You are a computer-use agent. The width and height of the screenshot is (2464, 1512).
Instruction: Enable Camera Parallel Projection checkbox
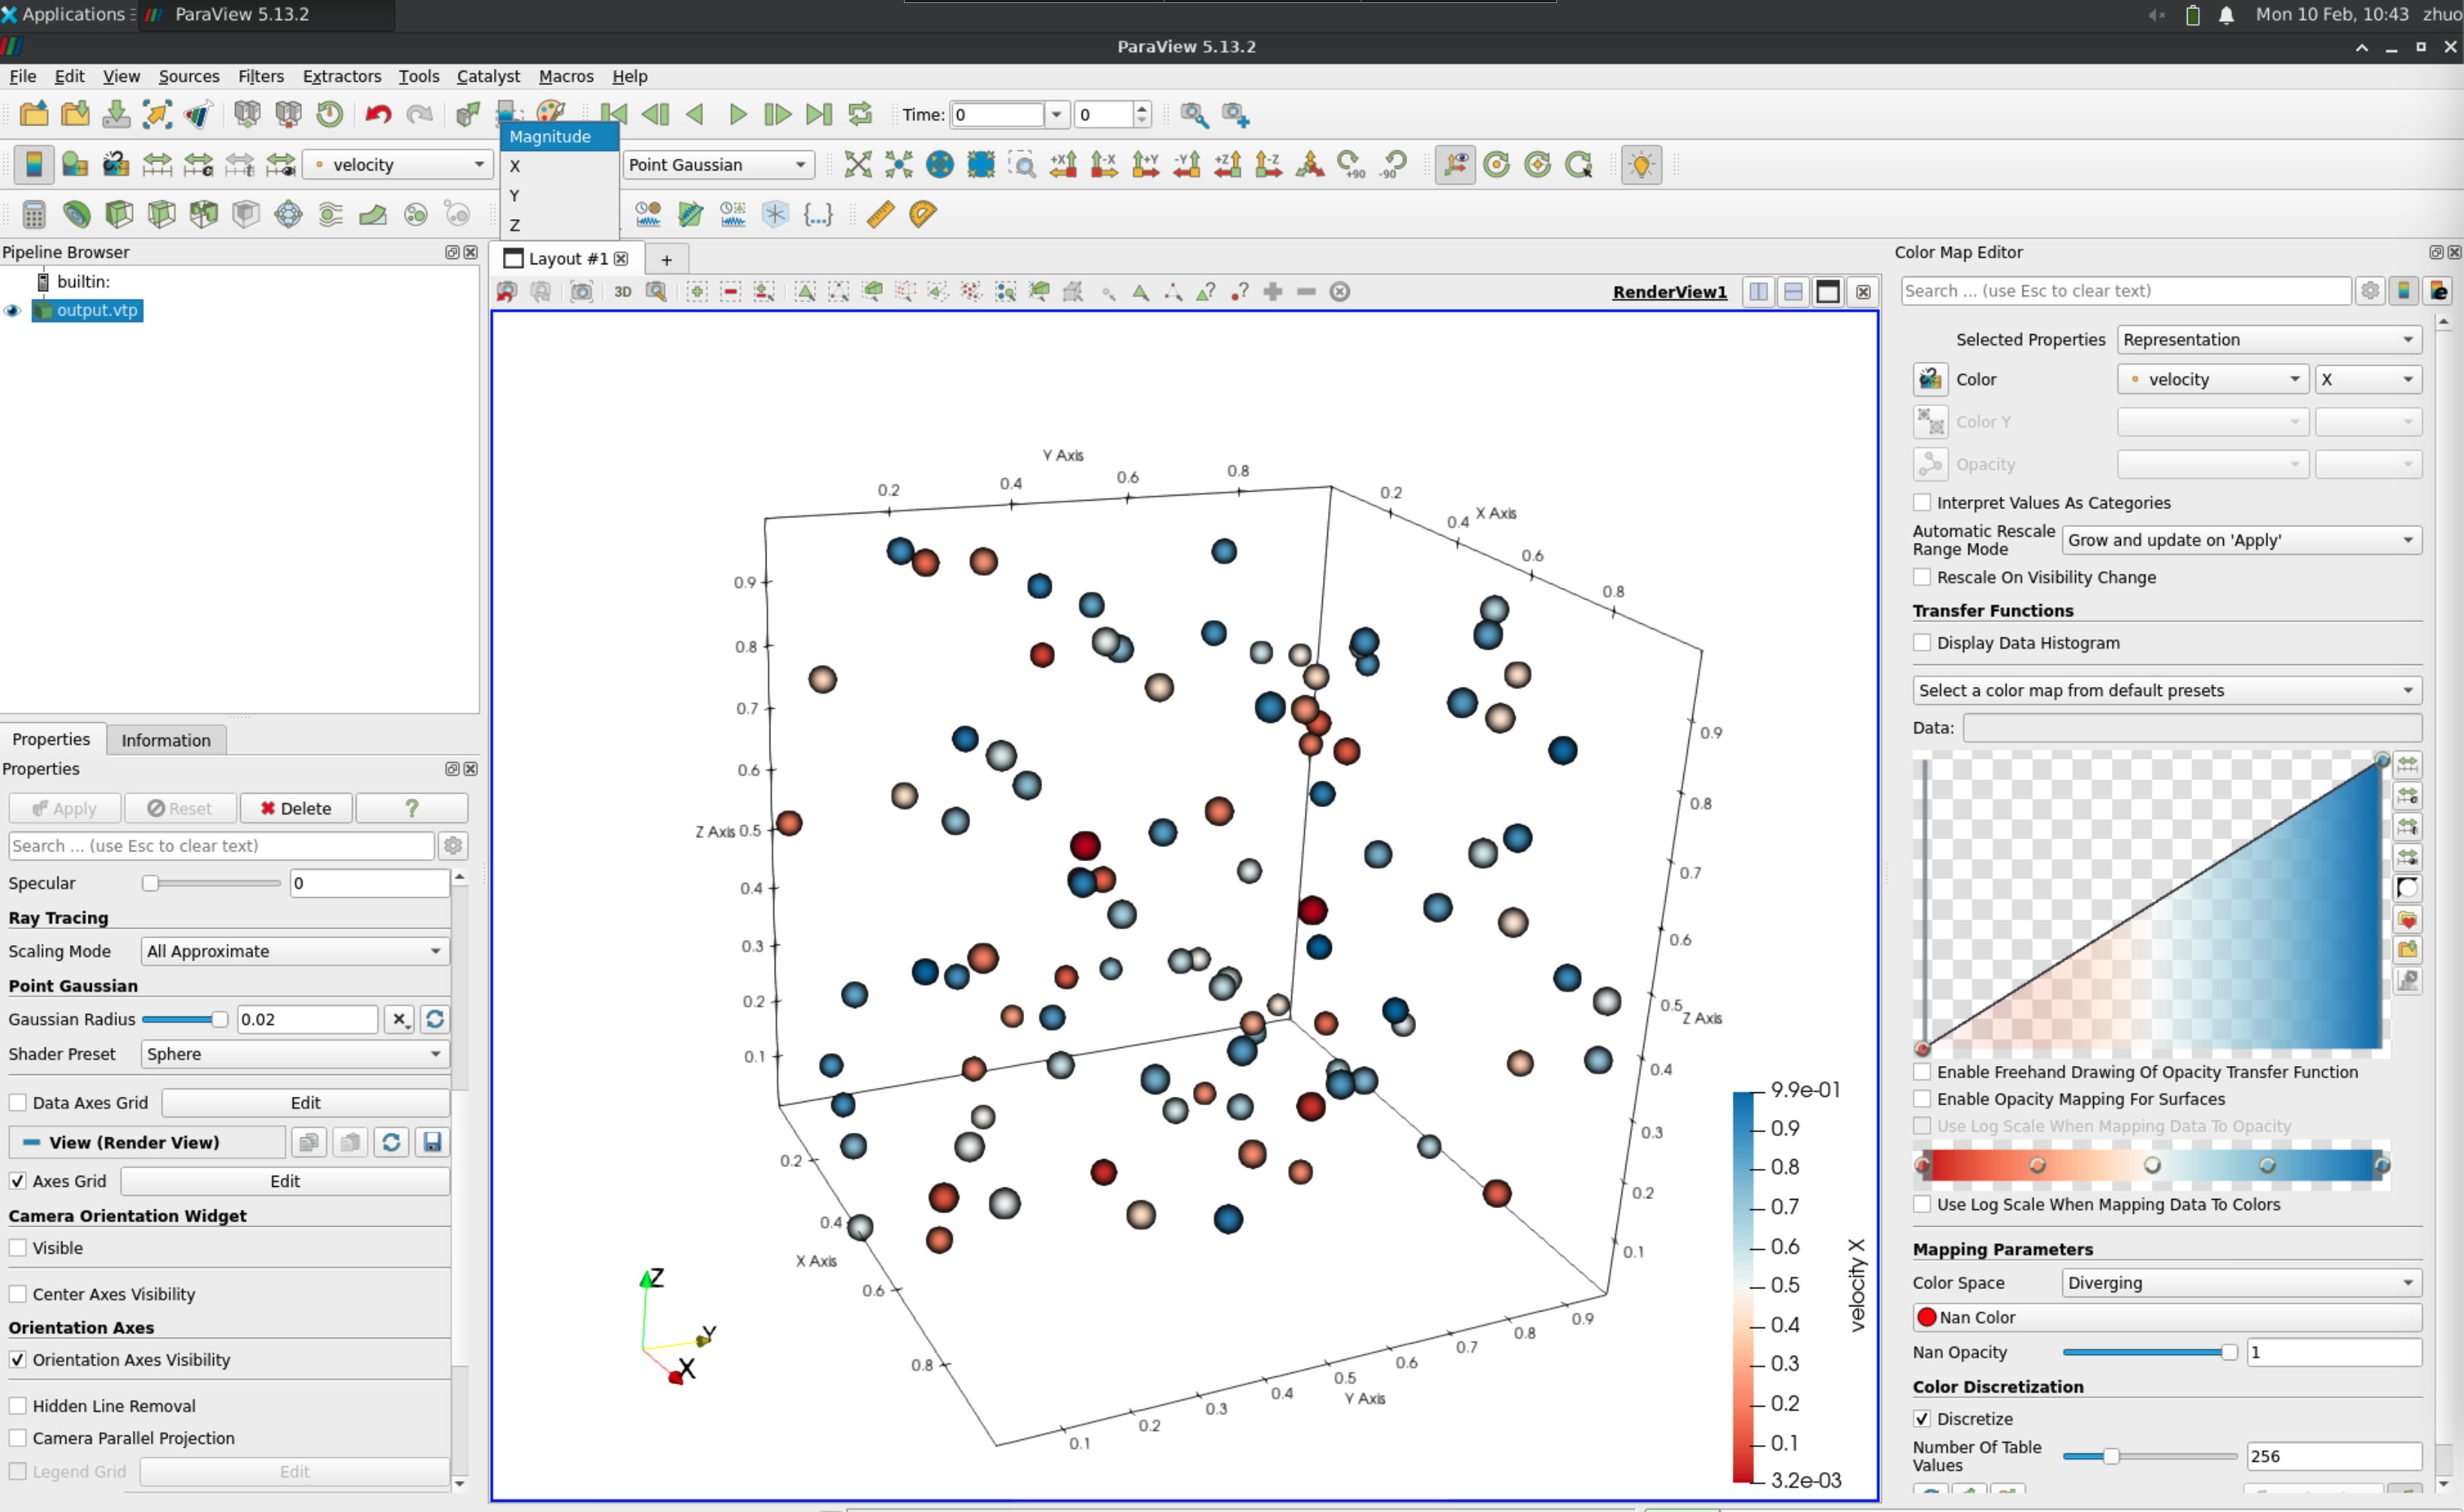tap(18, 1438)
